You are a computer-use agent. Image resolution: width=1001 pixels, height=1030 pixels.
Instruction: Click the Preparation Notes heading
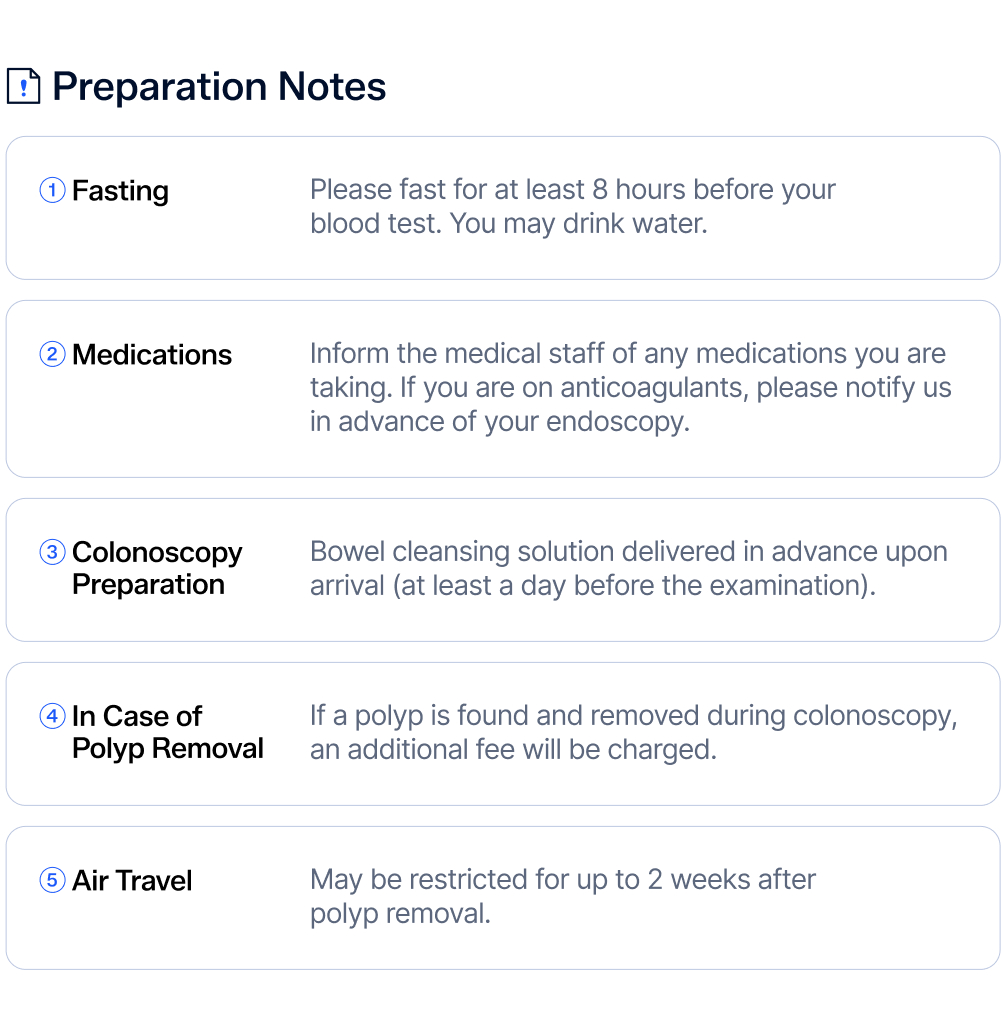click(219, 87)
